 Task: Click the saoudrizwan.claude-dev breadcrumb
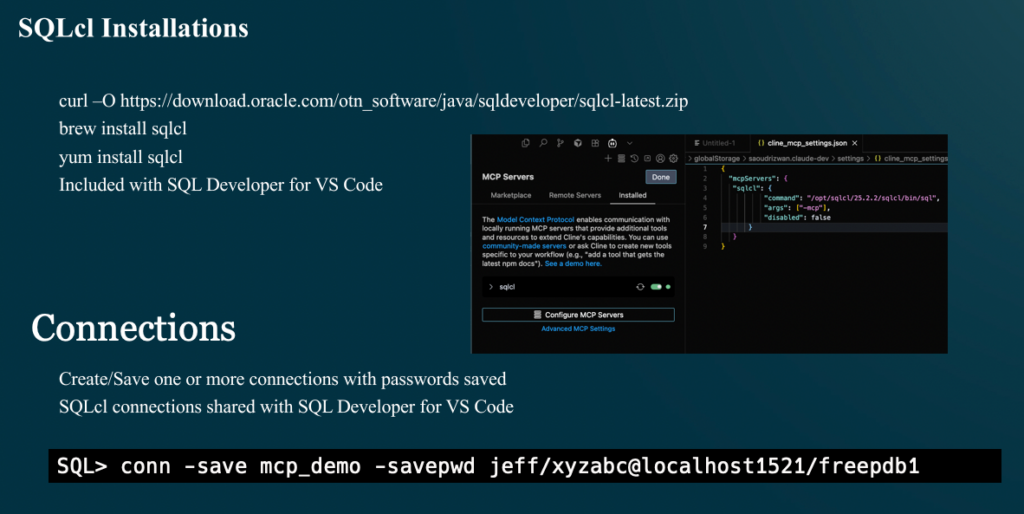[789, 159]
